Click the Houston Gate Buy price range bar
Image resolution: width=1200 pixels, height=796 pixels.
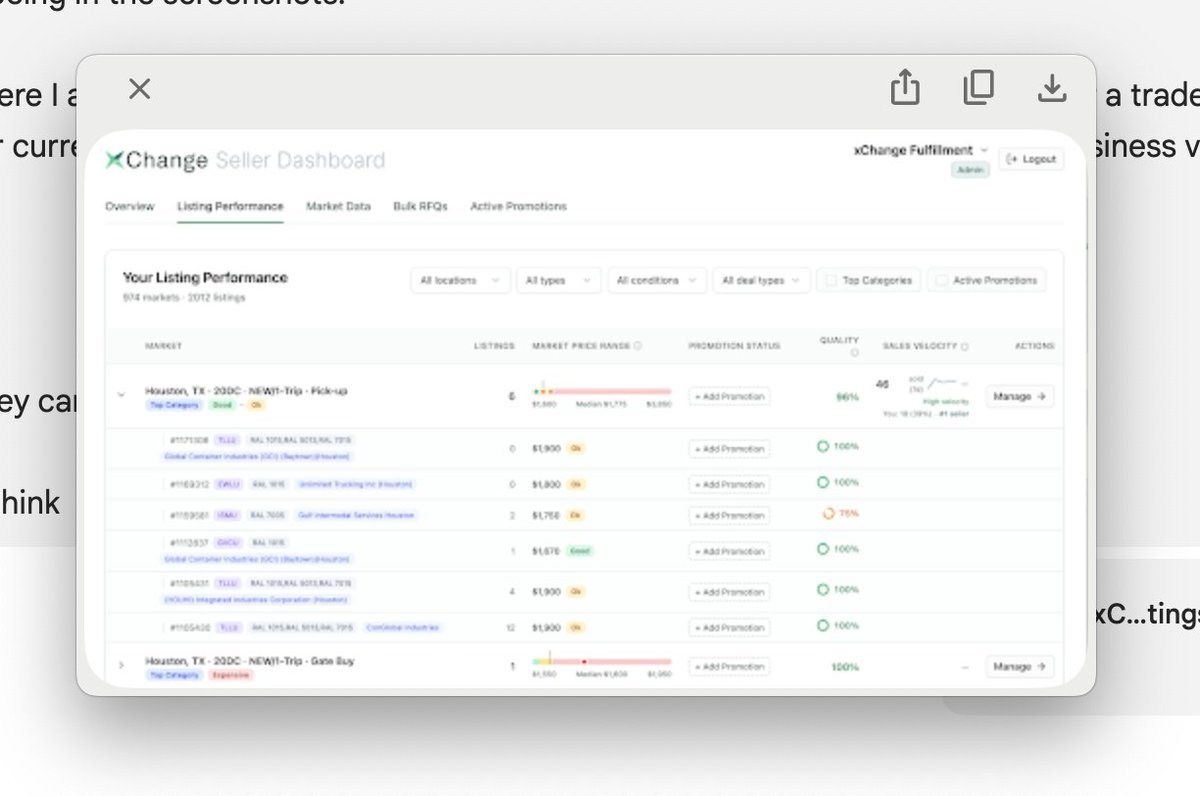(602, 661)
